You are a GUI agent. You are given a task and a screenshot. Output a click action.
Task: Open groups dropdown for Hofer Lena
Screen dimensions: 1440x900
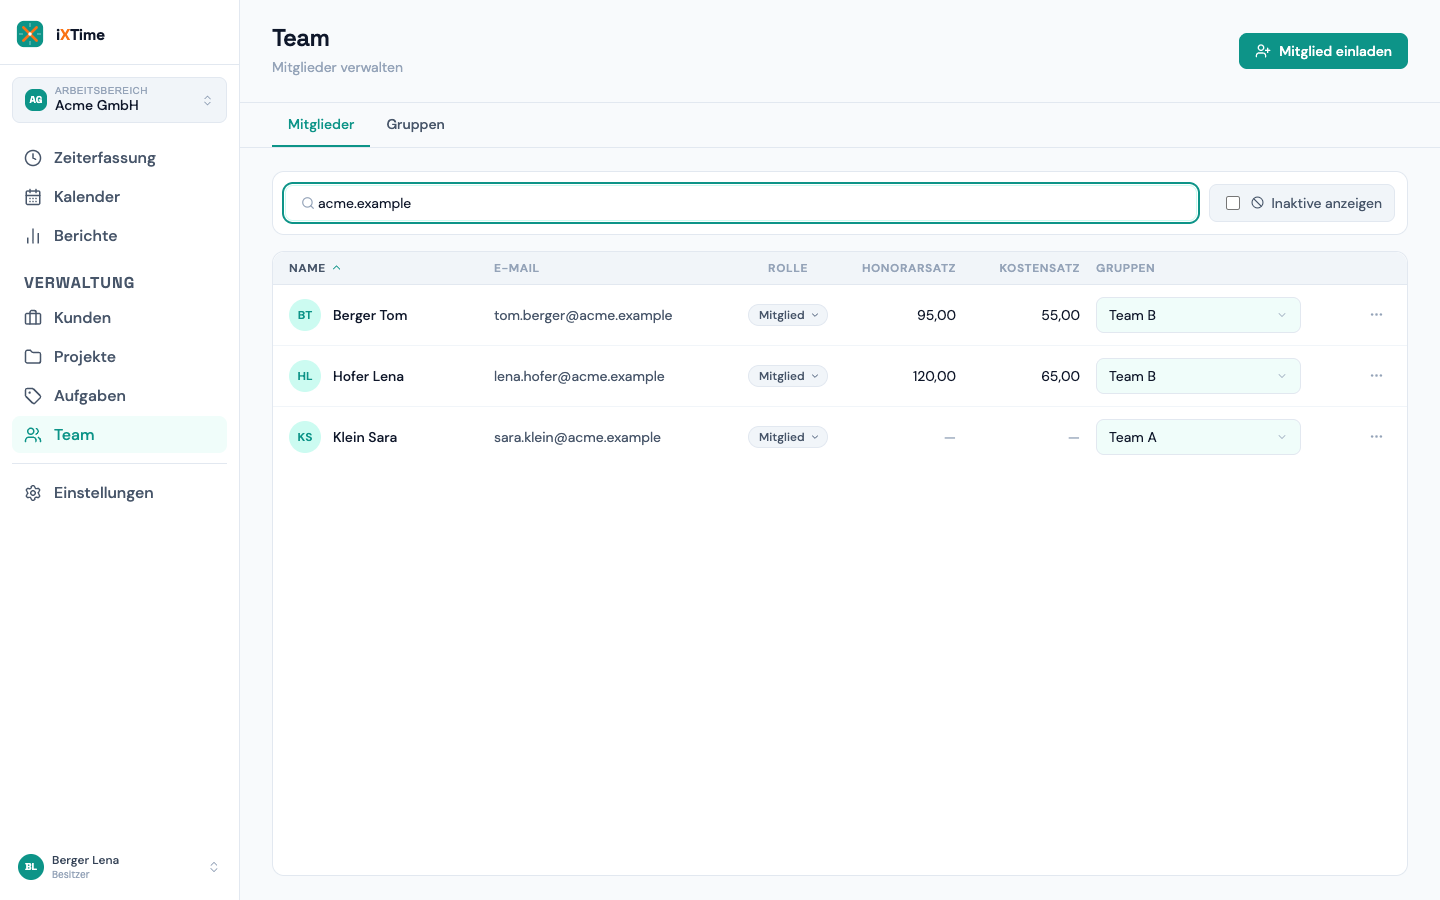point(1198,376)
